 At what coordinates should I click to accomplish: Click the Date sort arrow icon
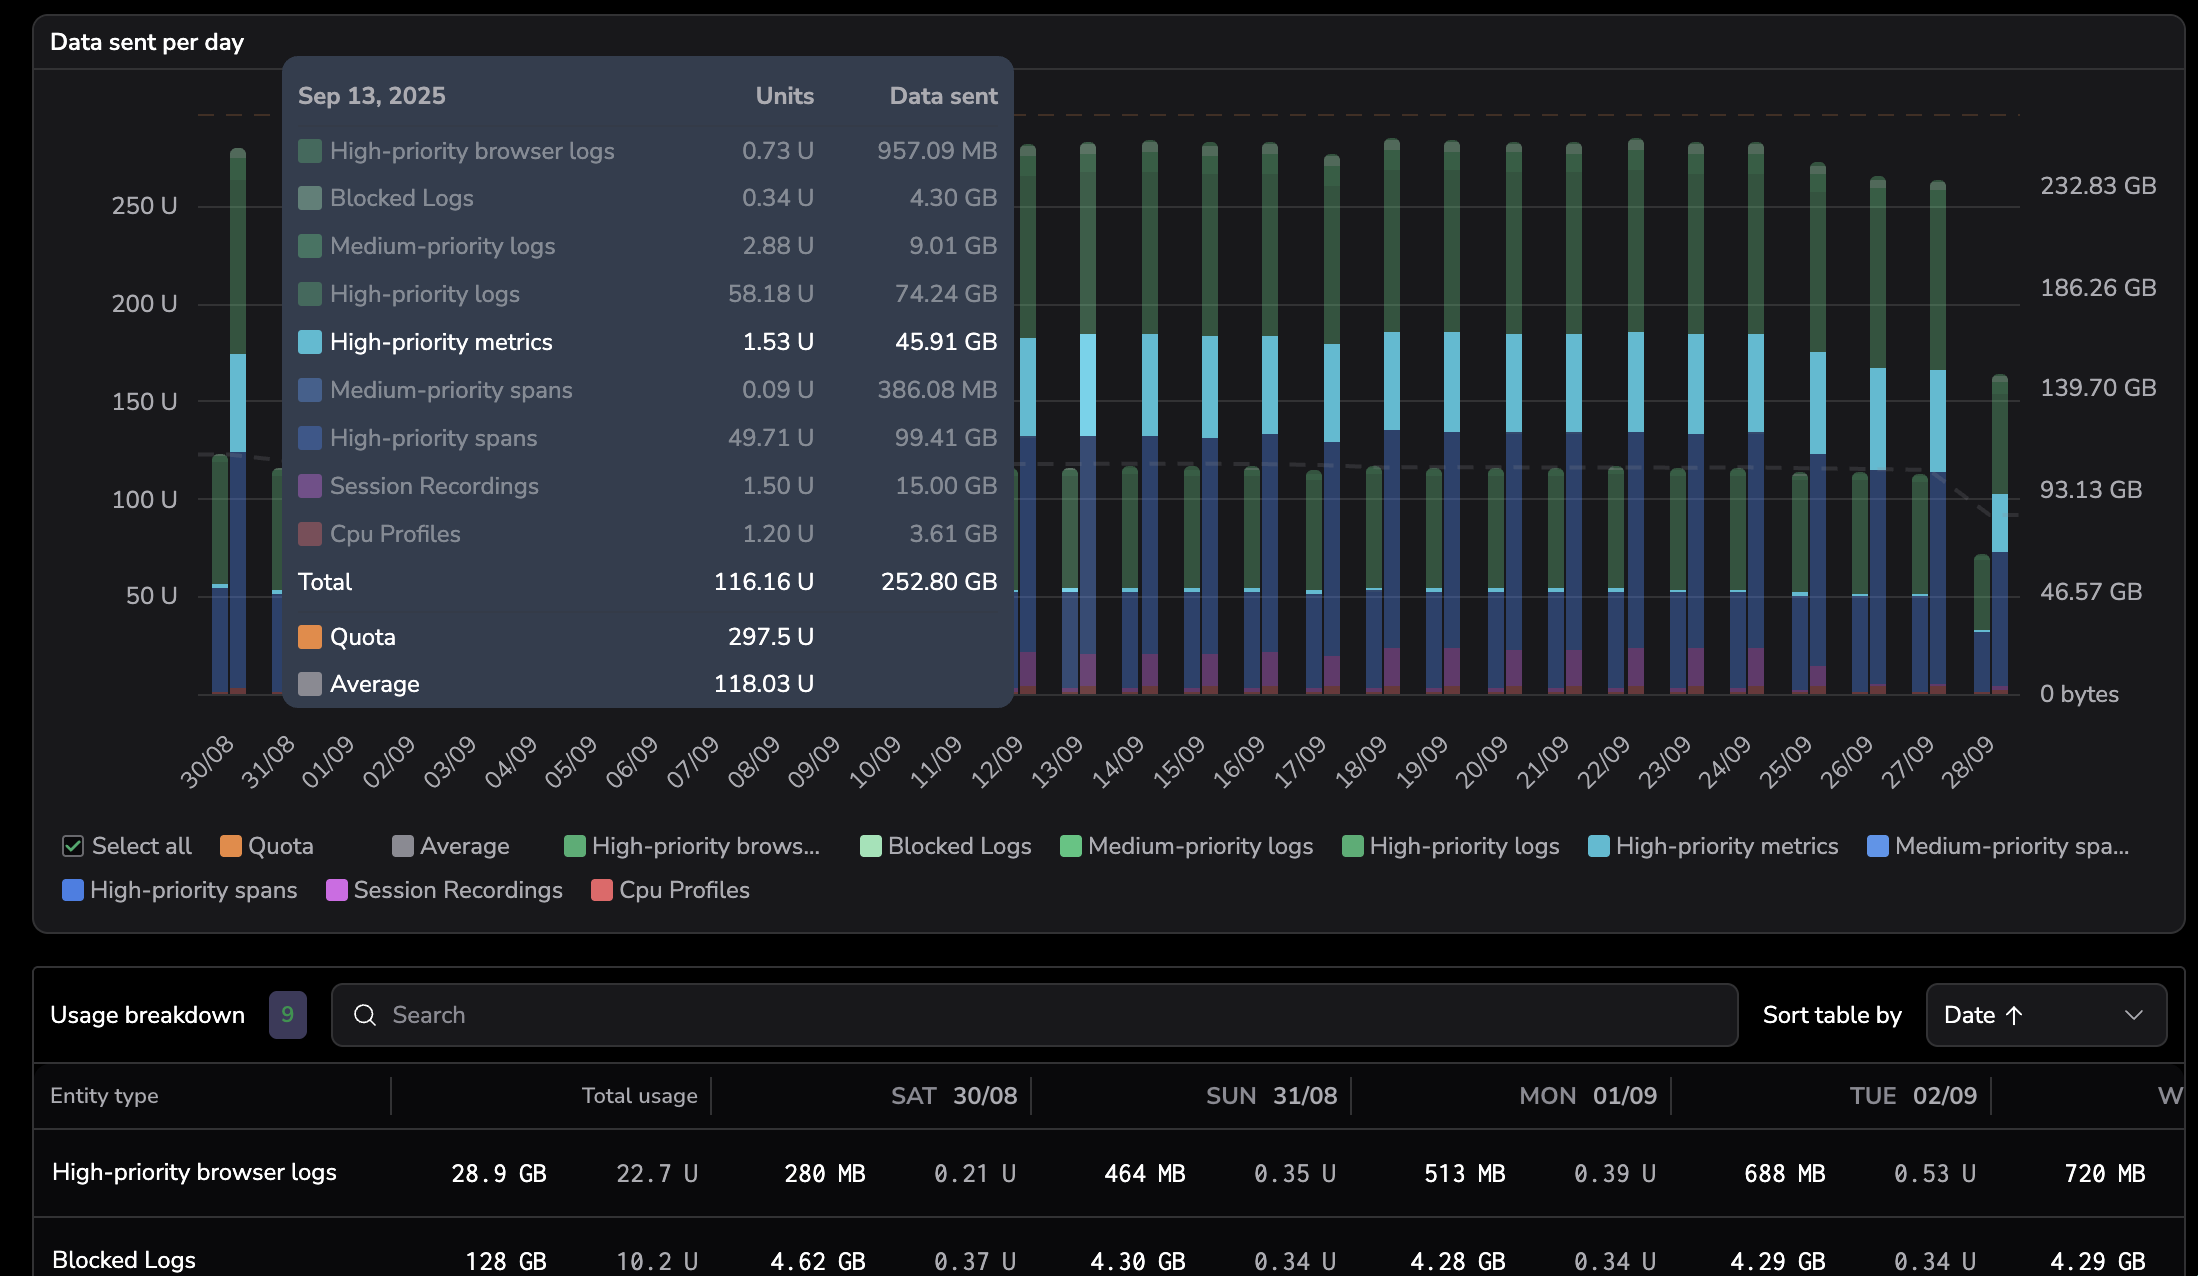2014,1015
